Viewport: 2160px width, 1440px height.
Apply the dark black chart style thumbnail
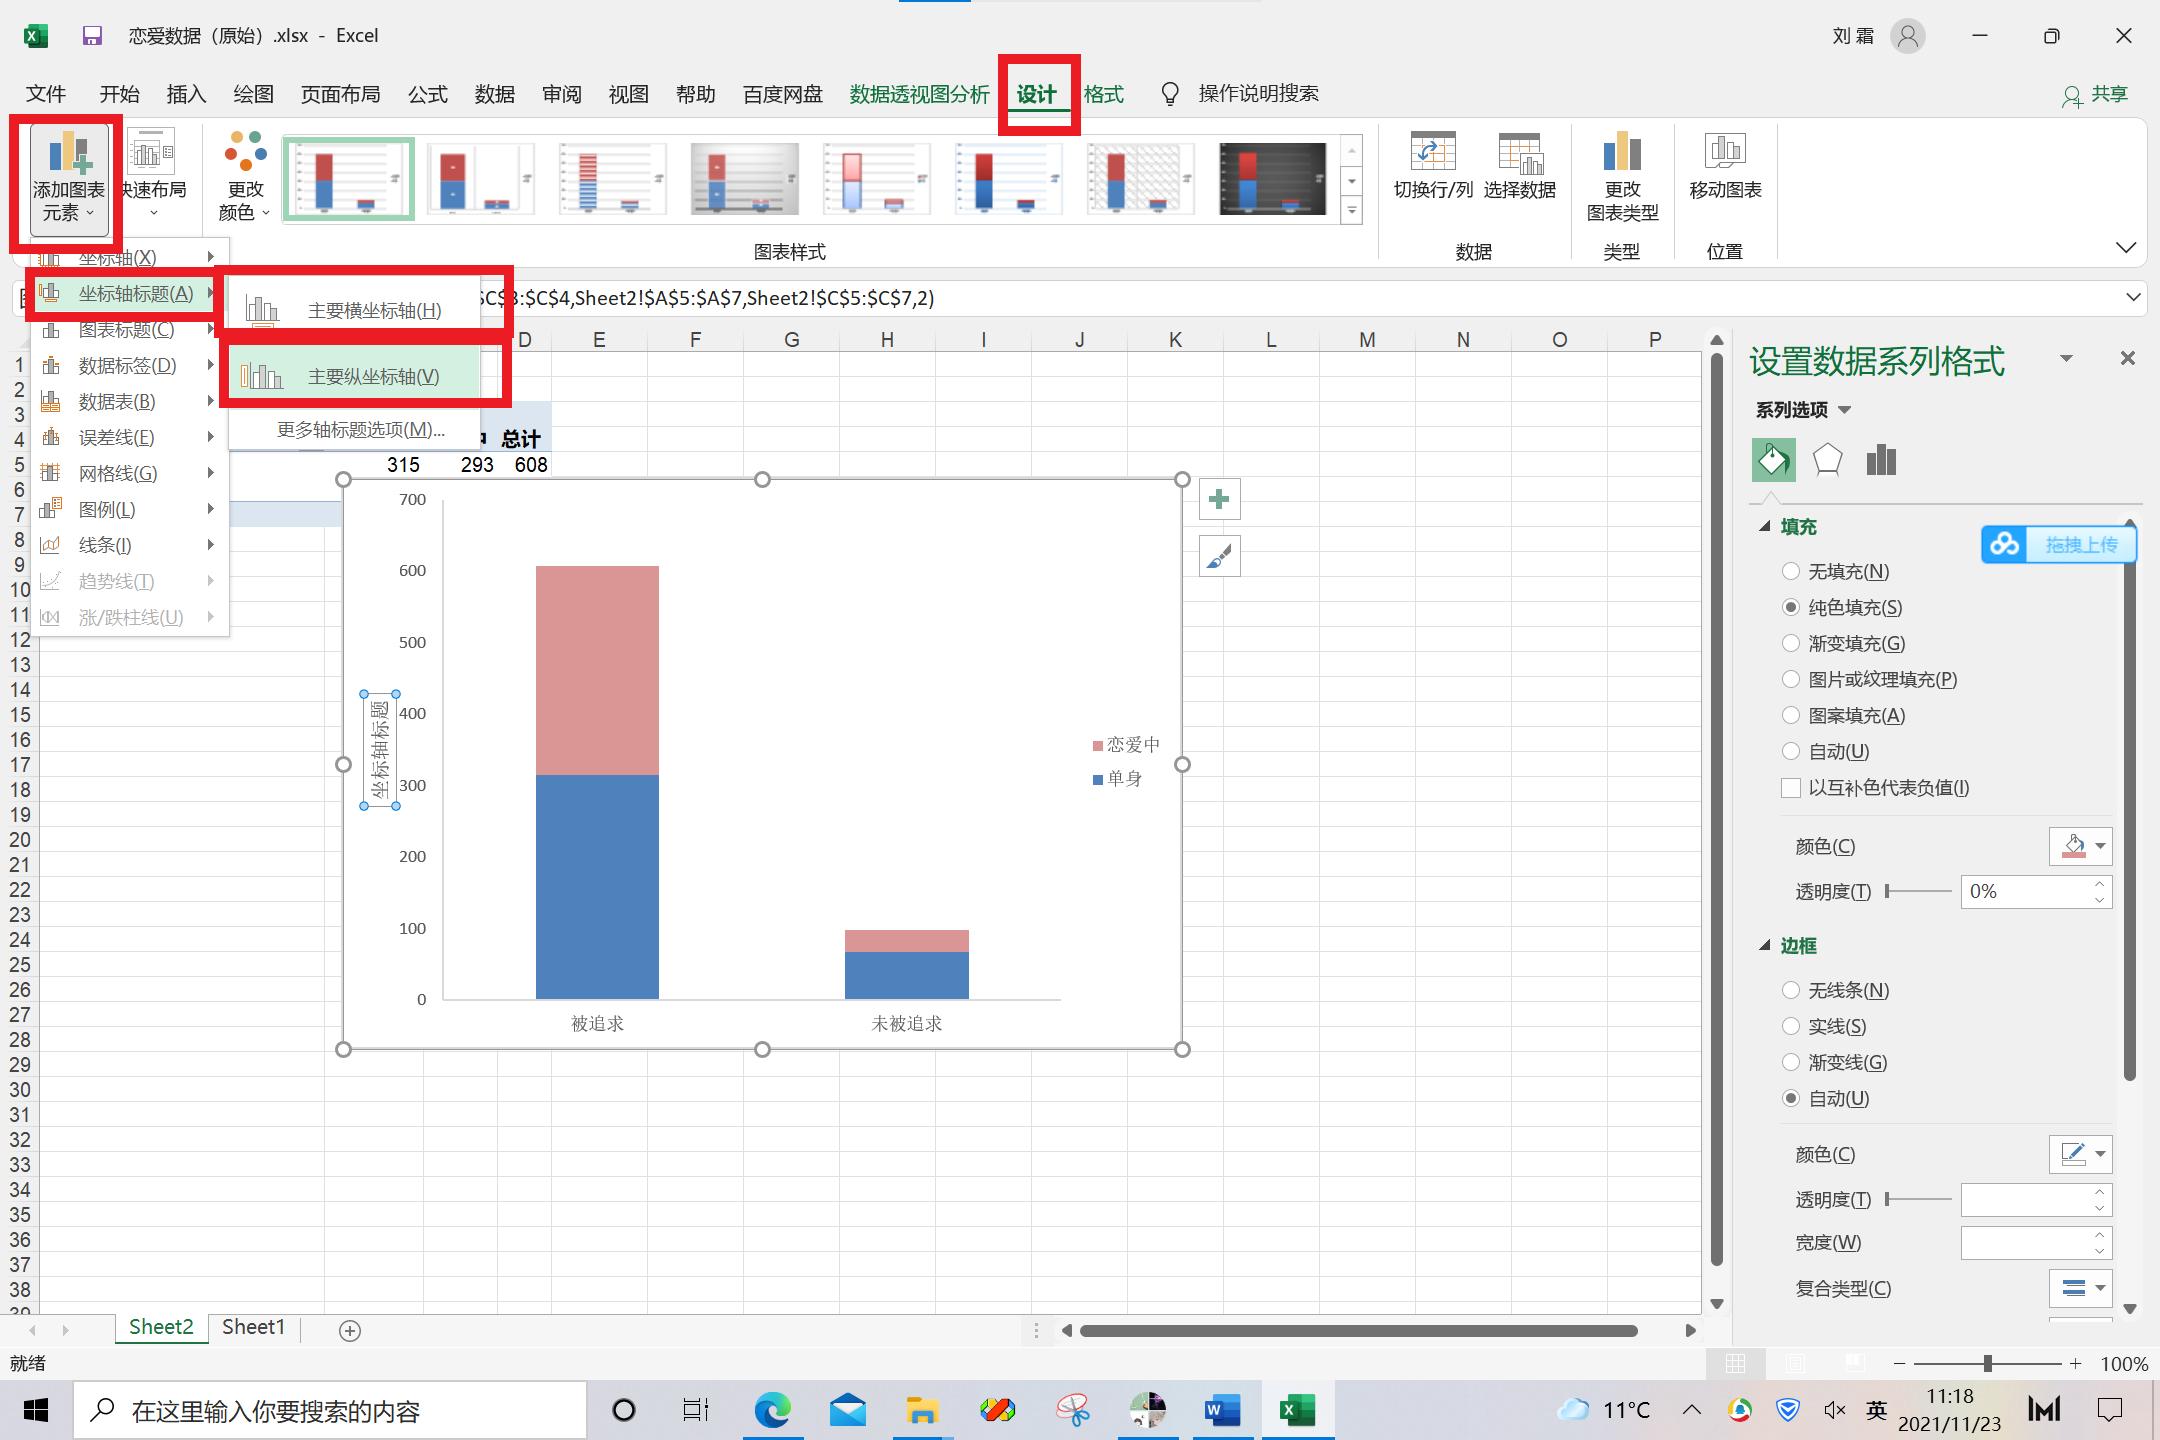point(1272,178)
